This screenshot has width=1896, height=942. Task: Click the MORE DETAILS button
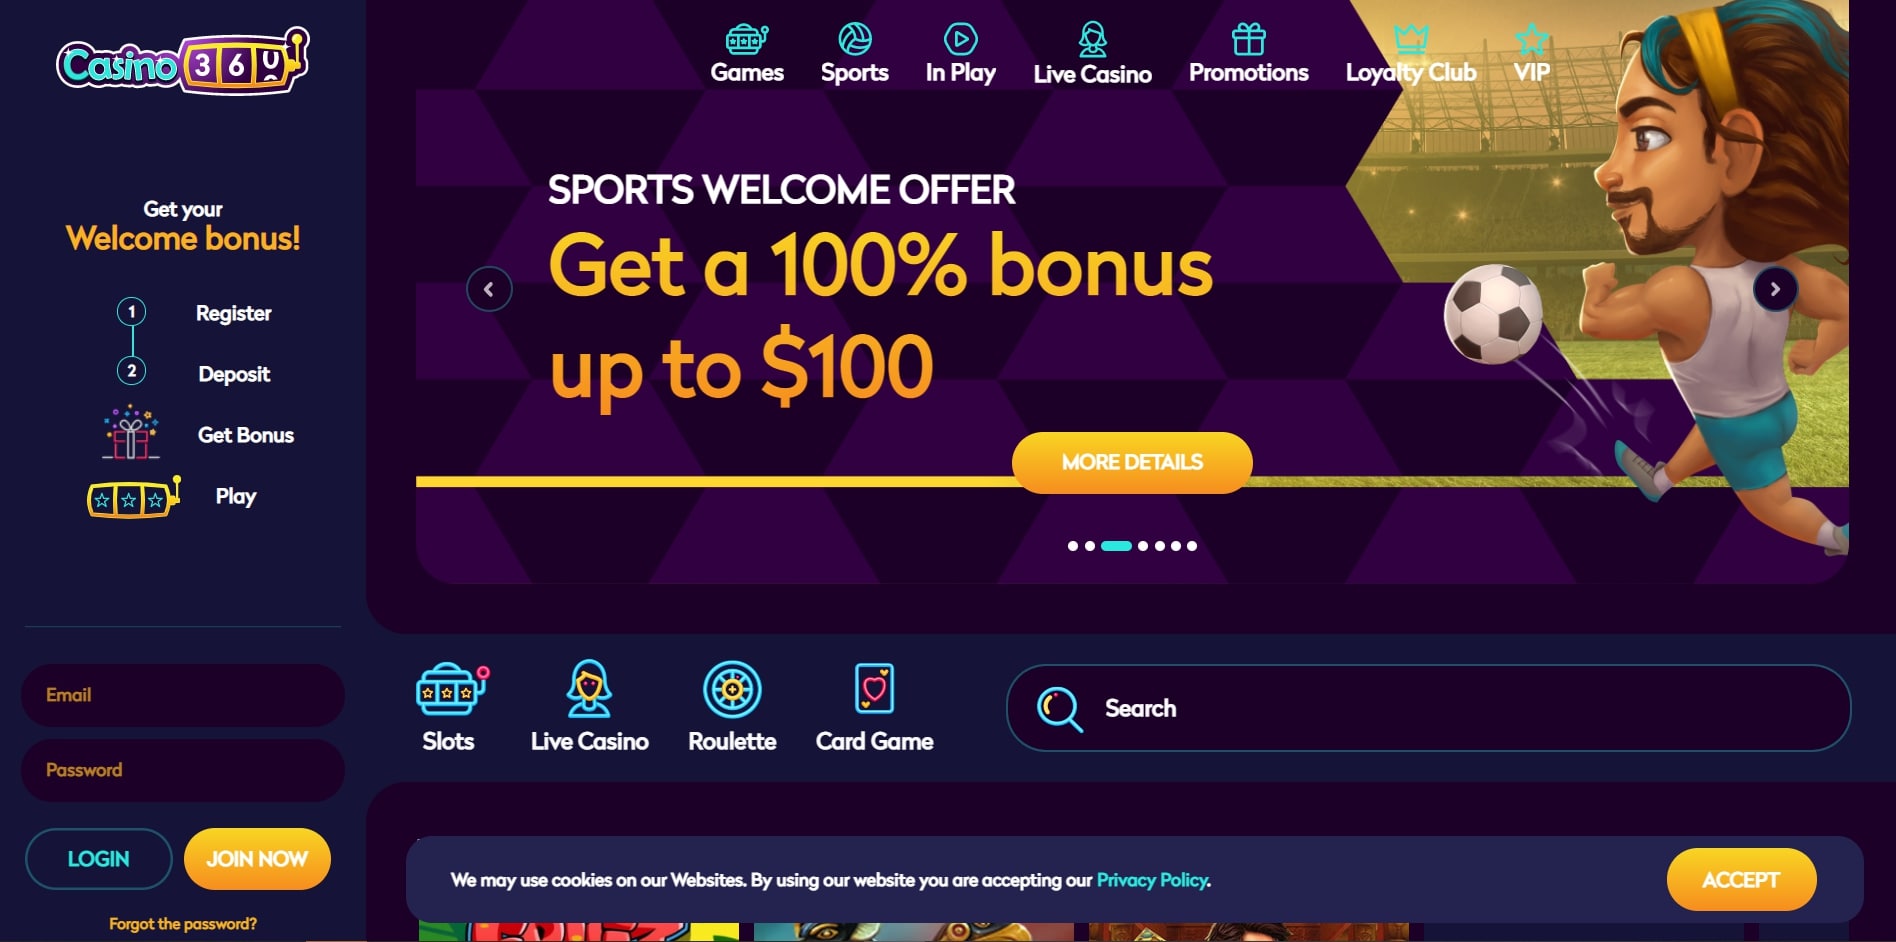coord(1132,463)
